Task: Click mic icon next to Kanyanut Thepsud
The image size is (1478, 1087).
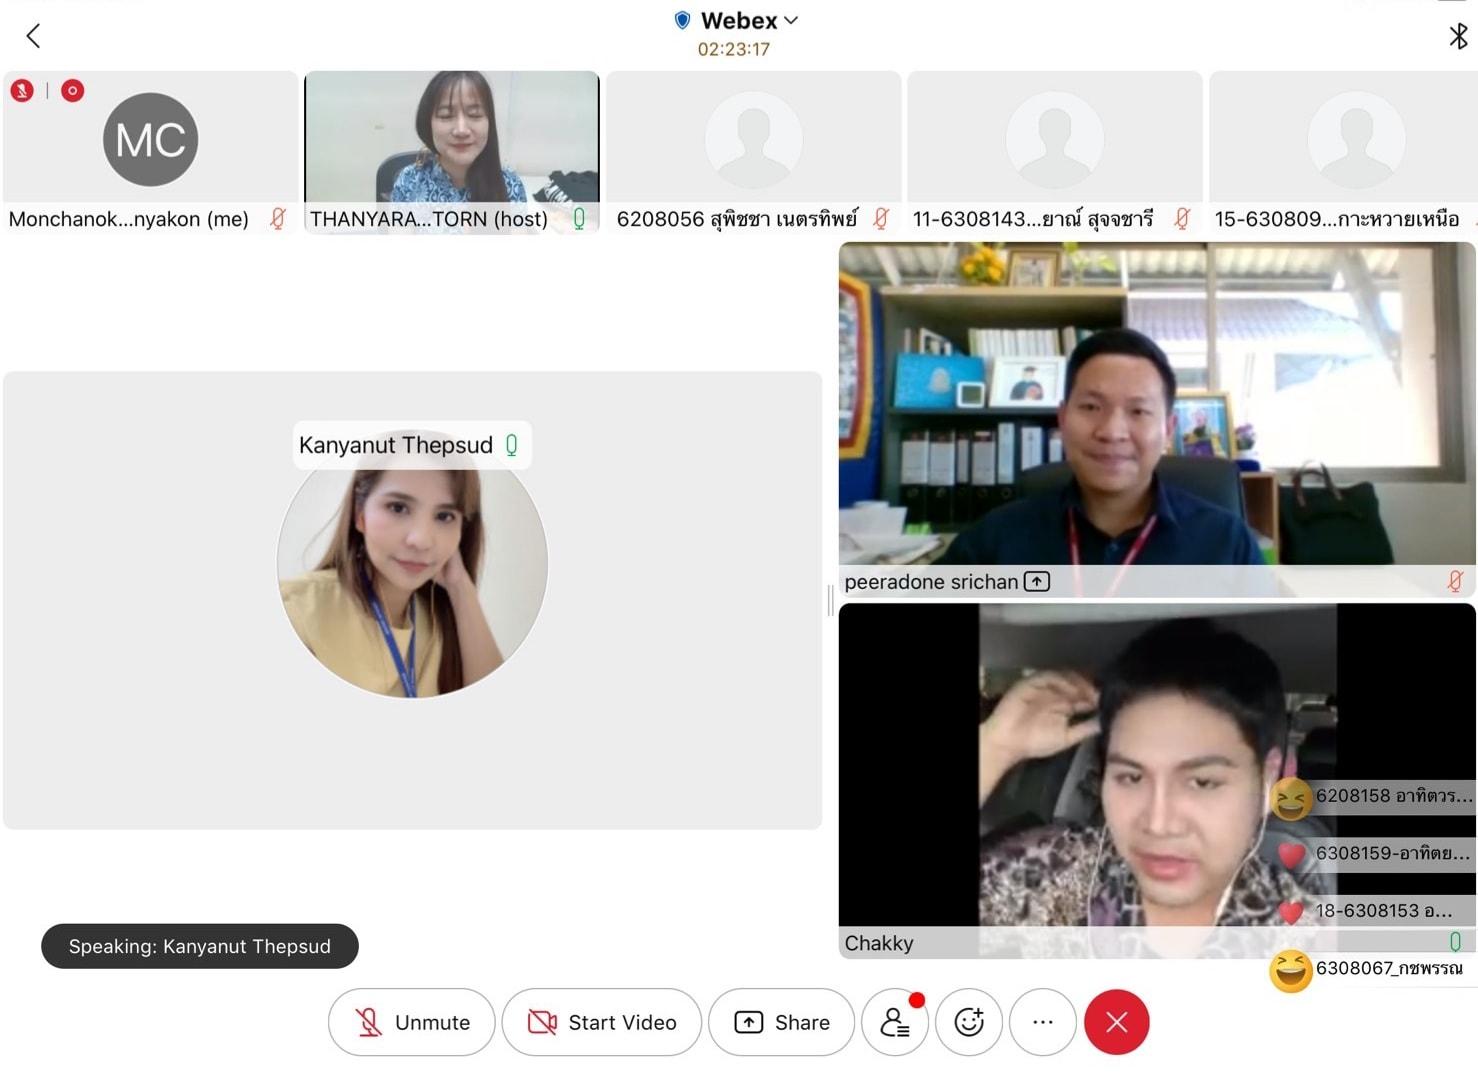Action: click(512, 445)
